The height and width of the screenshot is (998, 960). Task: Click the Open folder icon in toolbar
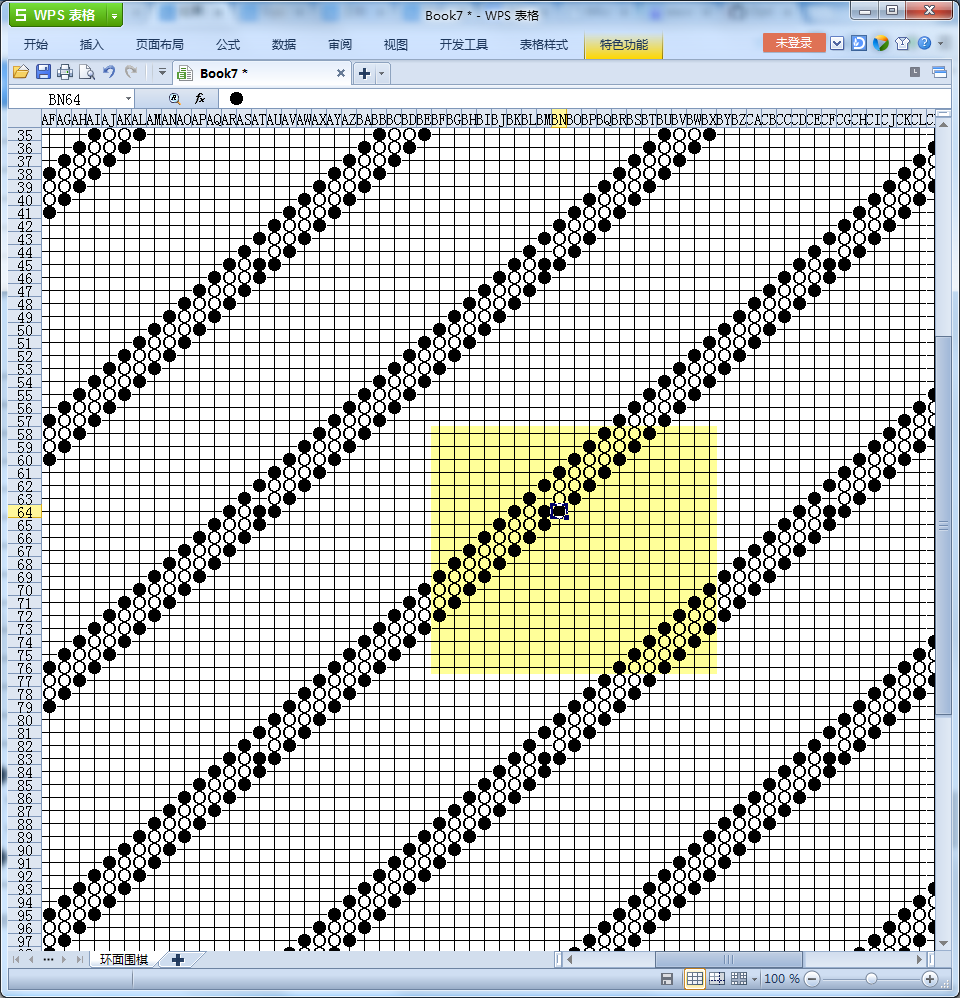pyautogui.click(x=20, y=72)
